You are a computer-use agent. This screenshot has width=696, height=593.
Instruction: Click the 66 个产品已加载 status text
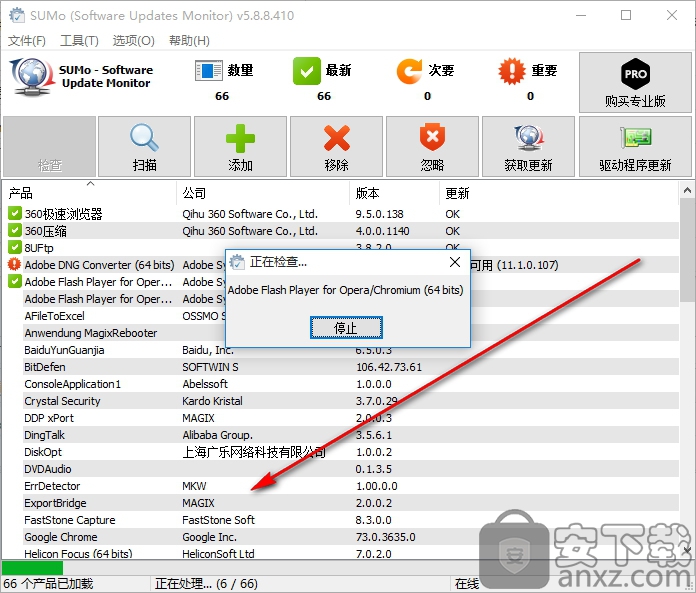(x=48, y=584)
